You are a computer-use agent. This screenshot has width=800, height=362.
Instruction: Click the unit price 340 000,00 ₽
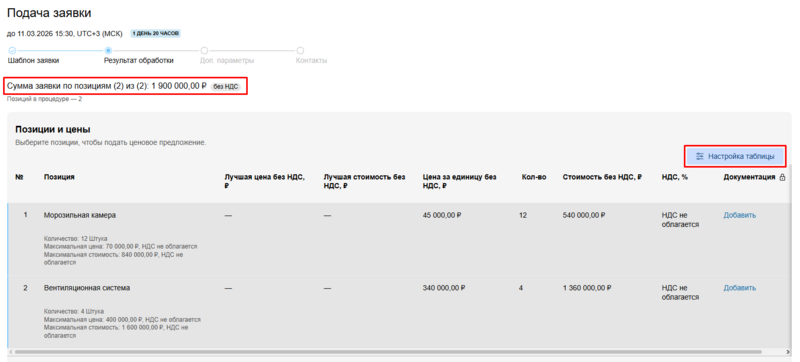pyautogui.click(x=444, y=288)
